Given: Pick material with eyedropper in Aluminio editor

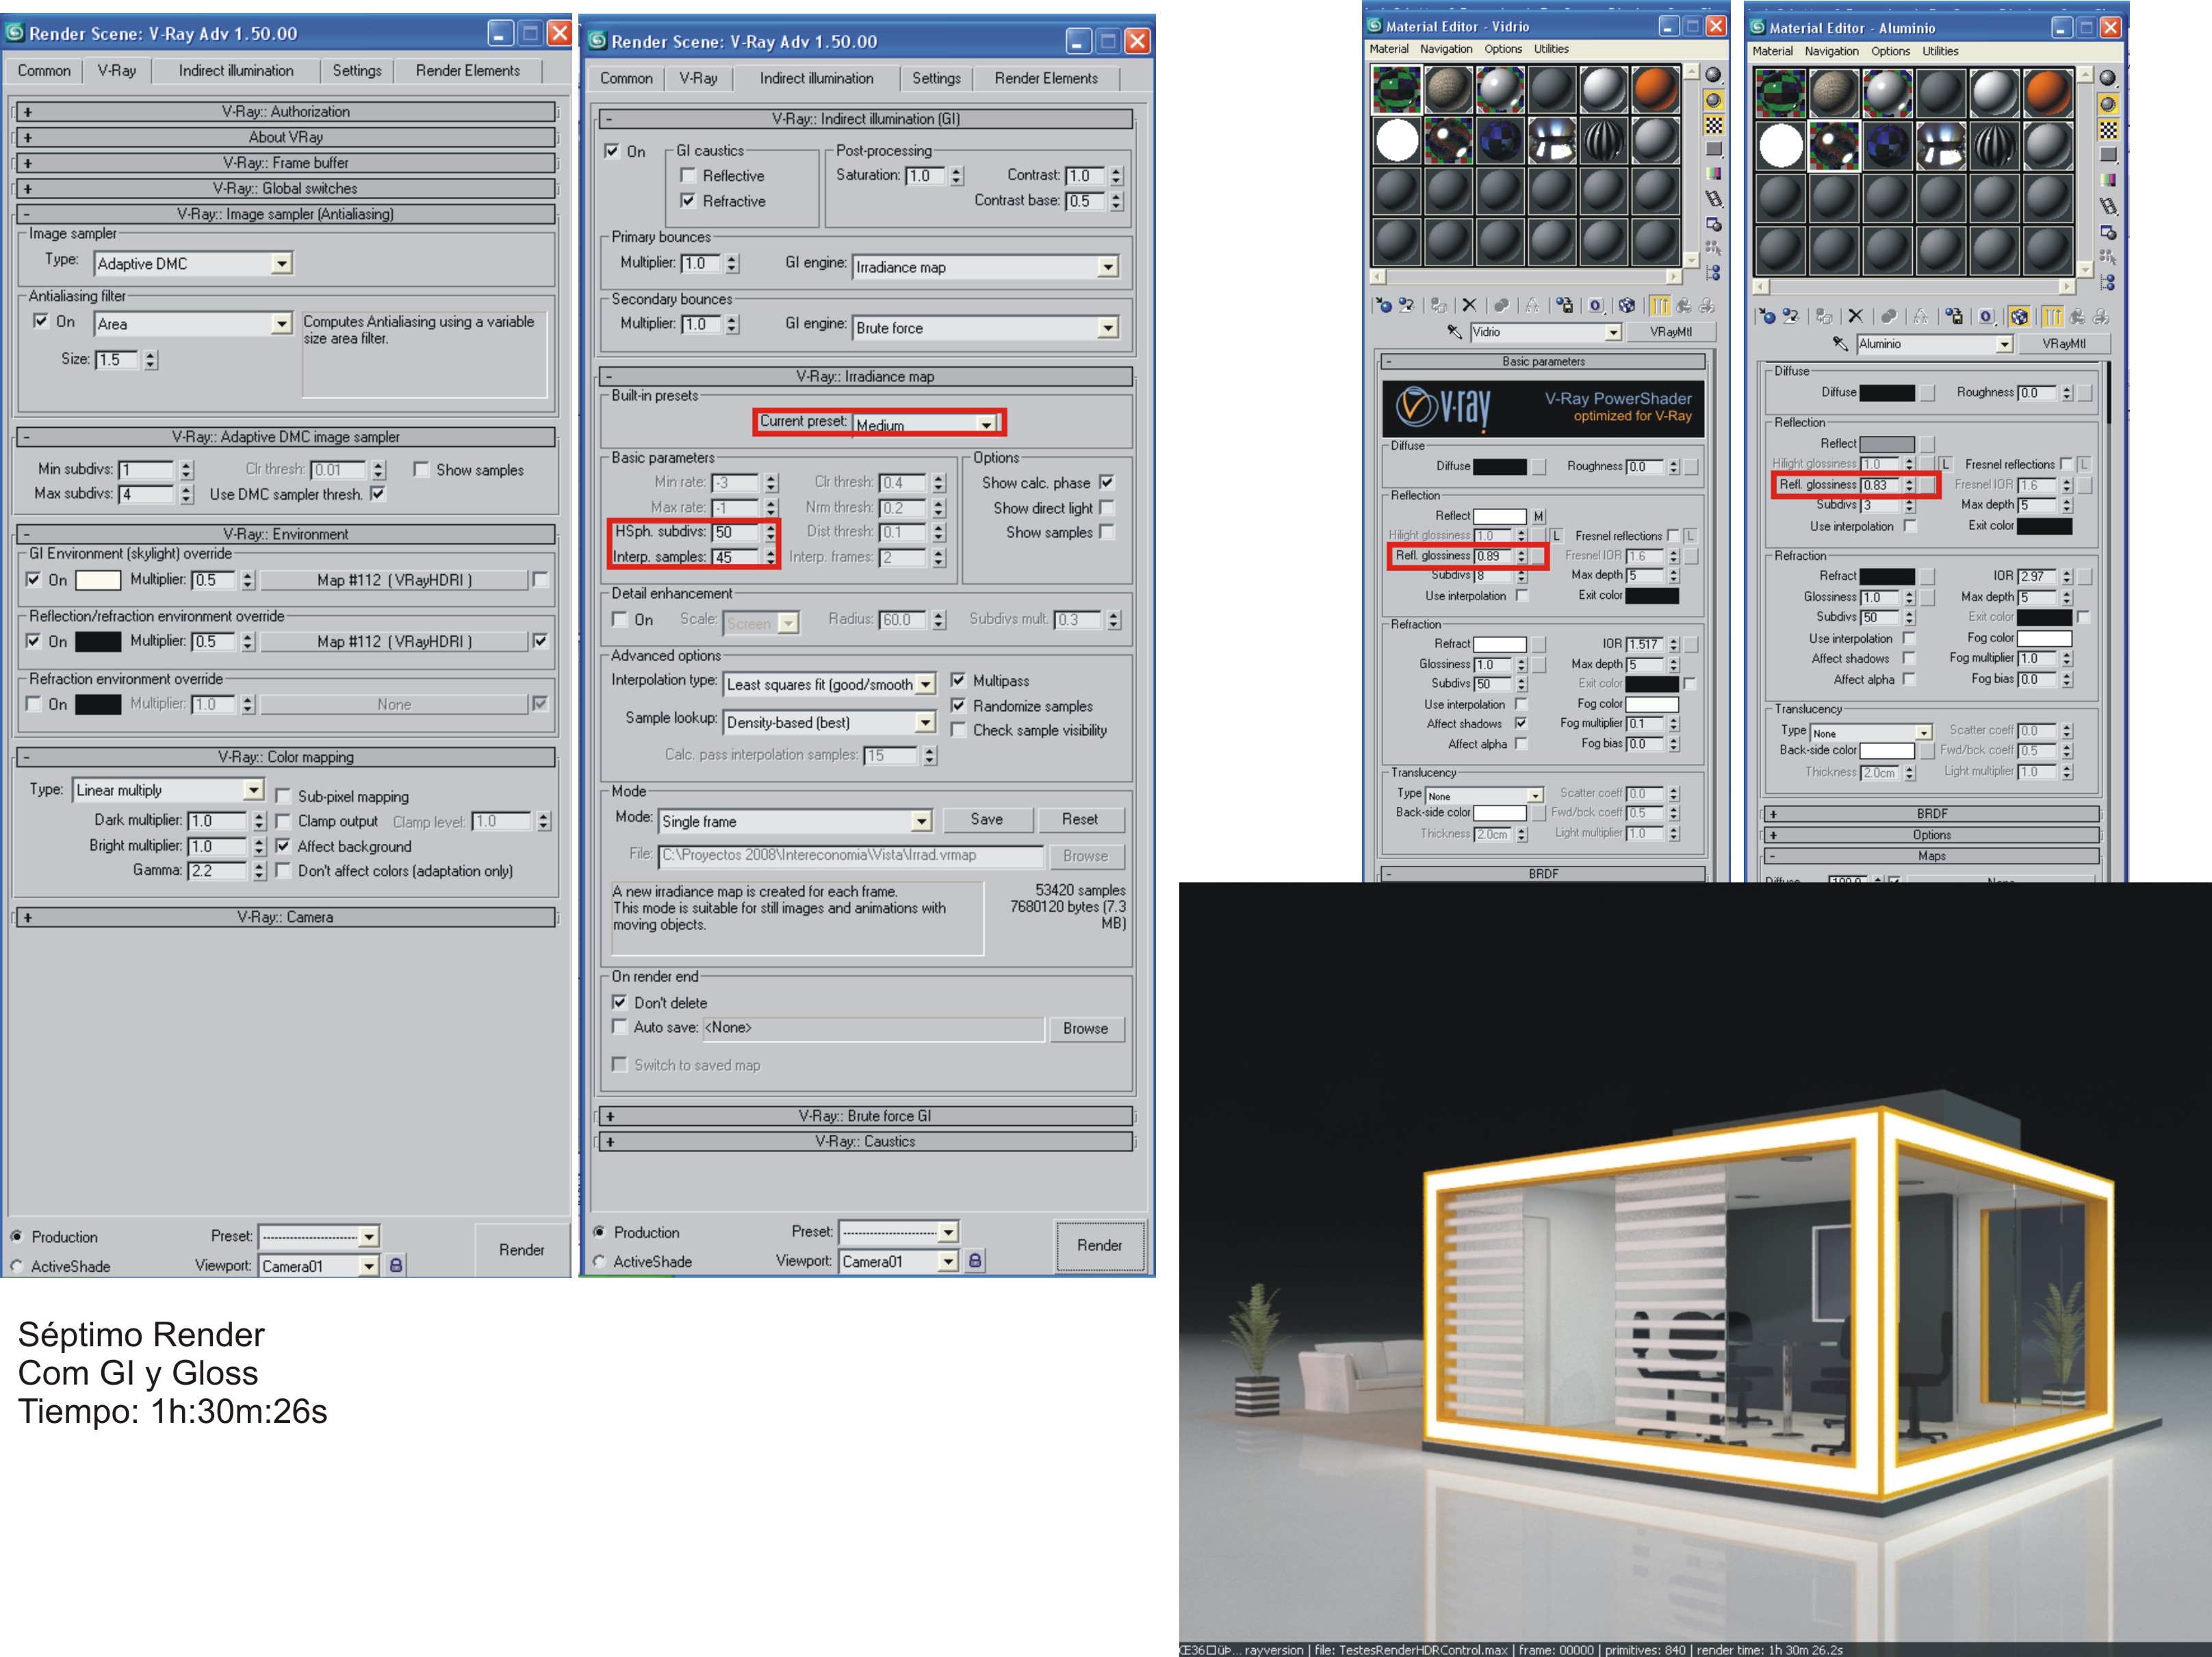Looking at the screenshot, I should point(1840,344).
